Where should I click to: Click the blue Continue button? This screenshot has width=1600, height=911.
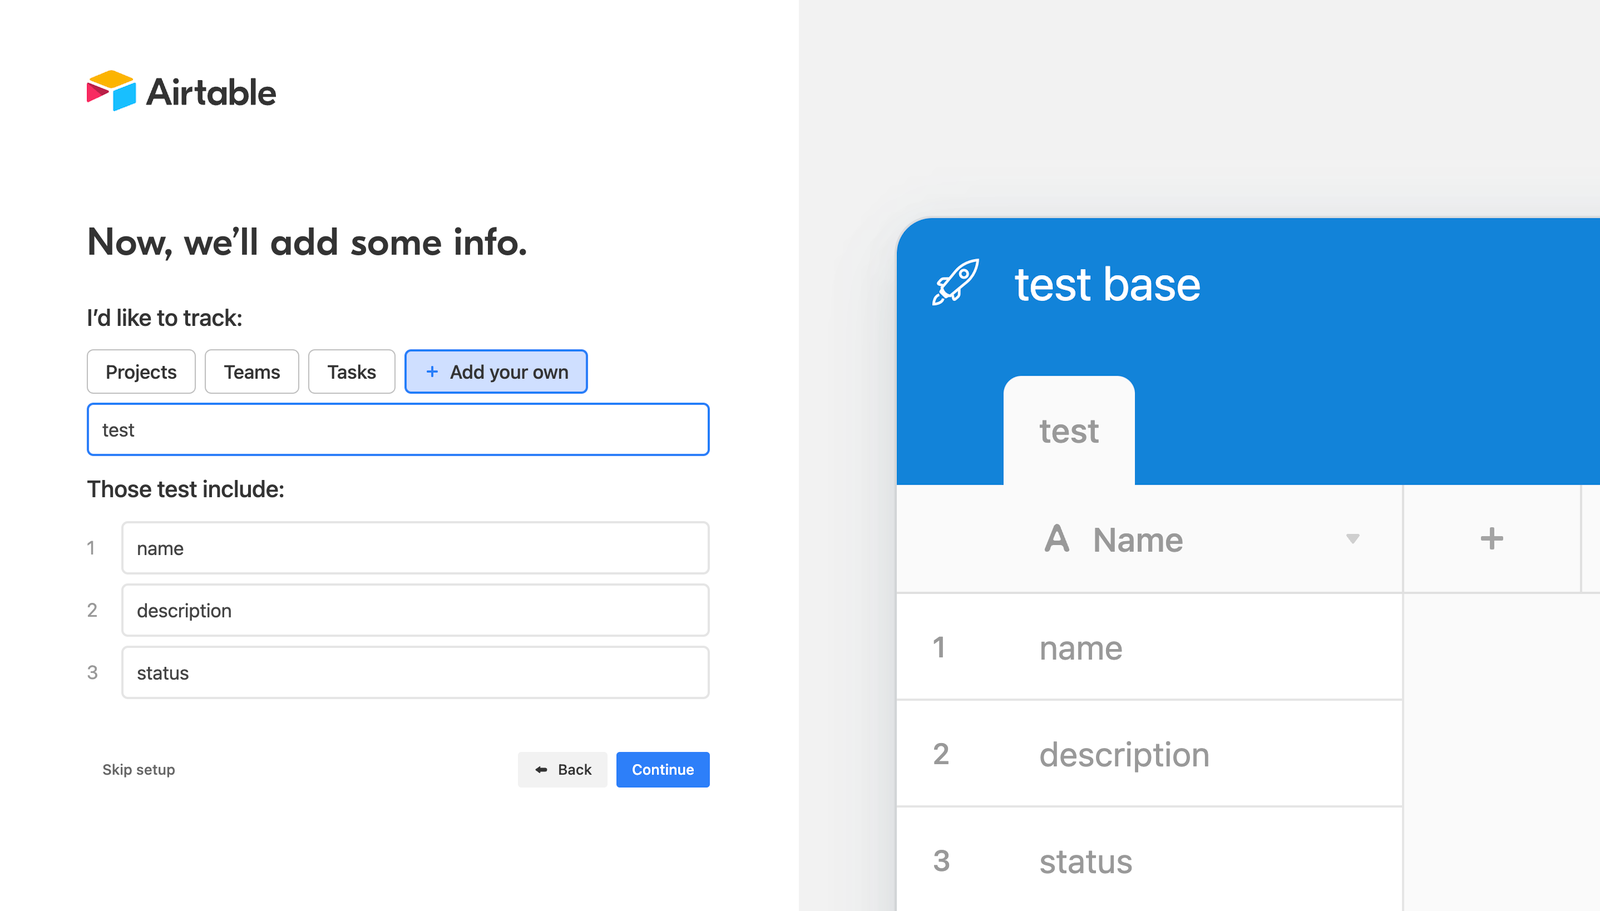pyautogui.click(x=663, y=770)
